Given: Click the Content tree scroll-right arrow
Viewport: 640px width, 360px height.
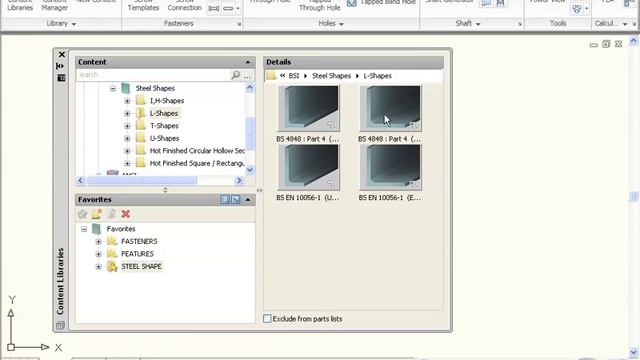Looking at the screenshot, I should [x=239, y=180].
